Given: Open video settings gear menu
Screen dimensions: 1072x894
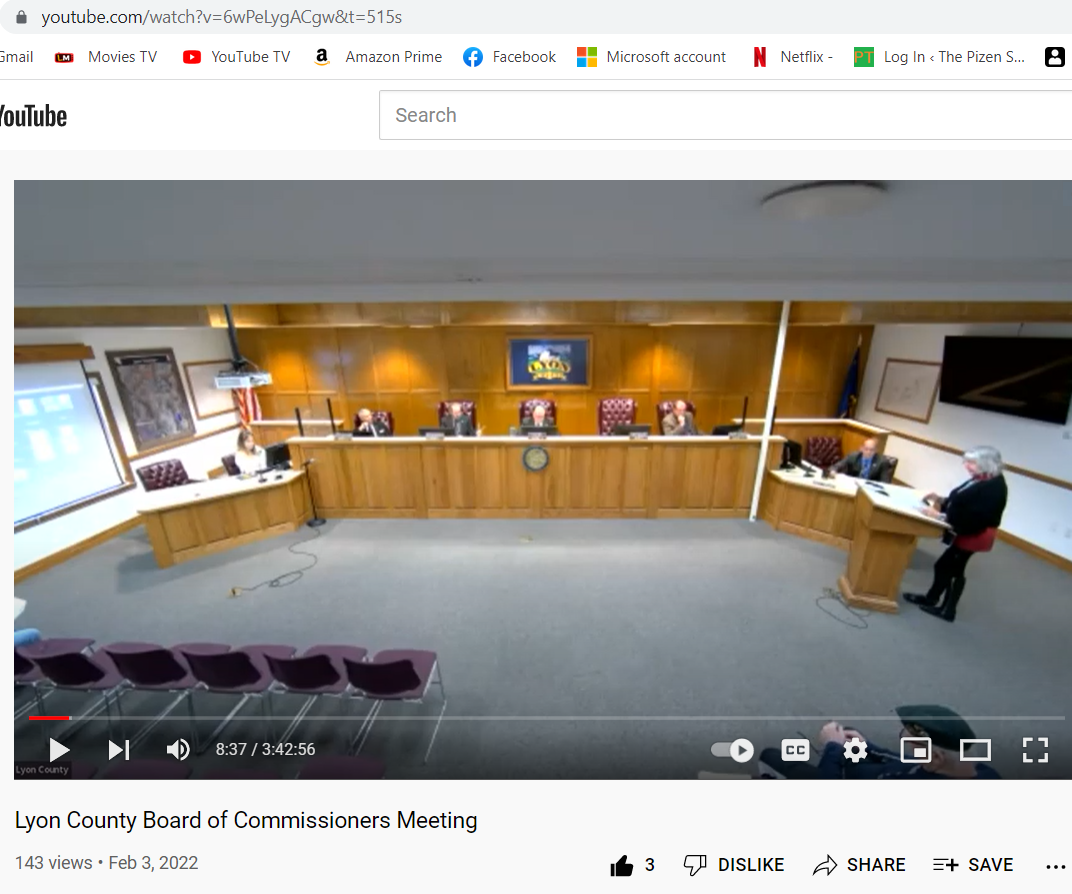Looking at the screenshot, I should 855,750.
